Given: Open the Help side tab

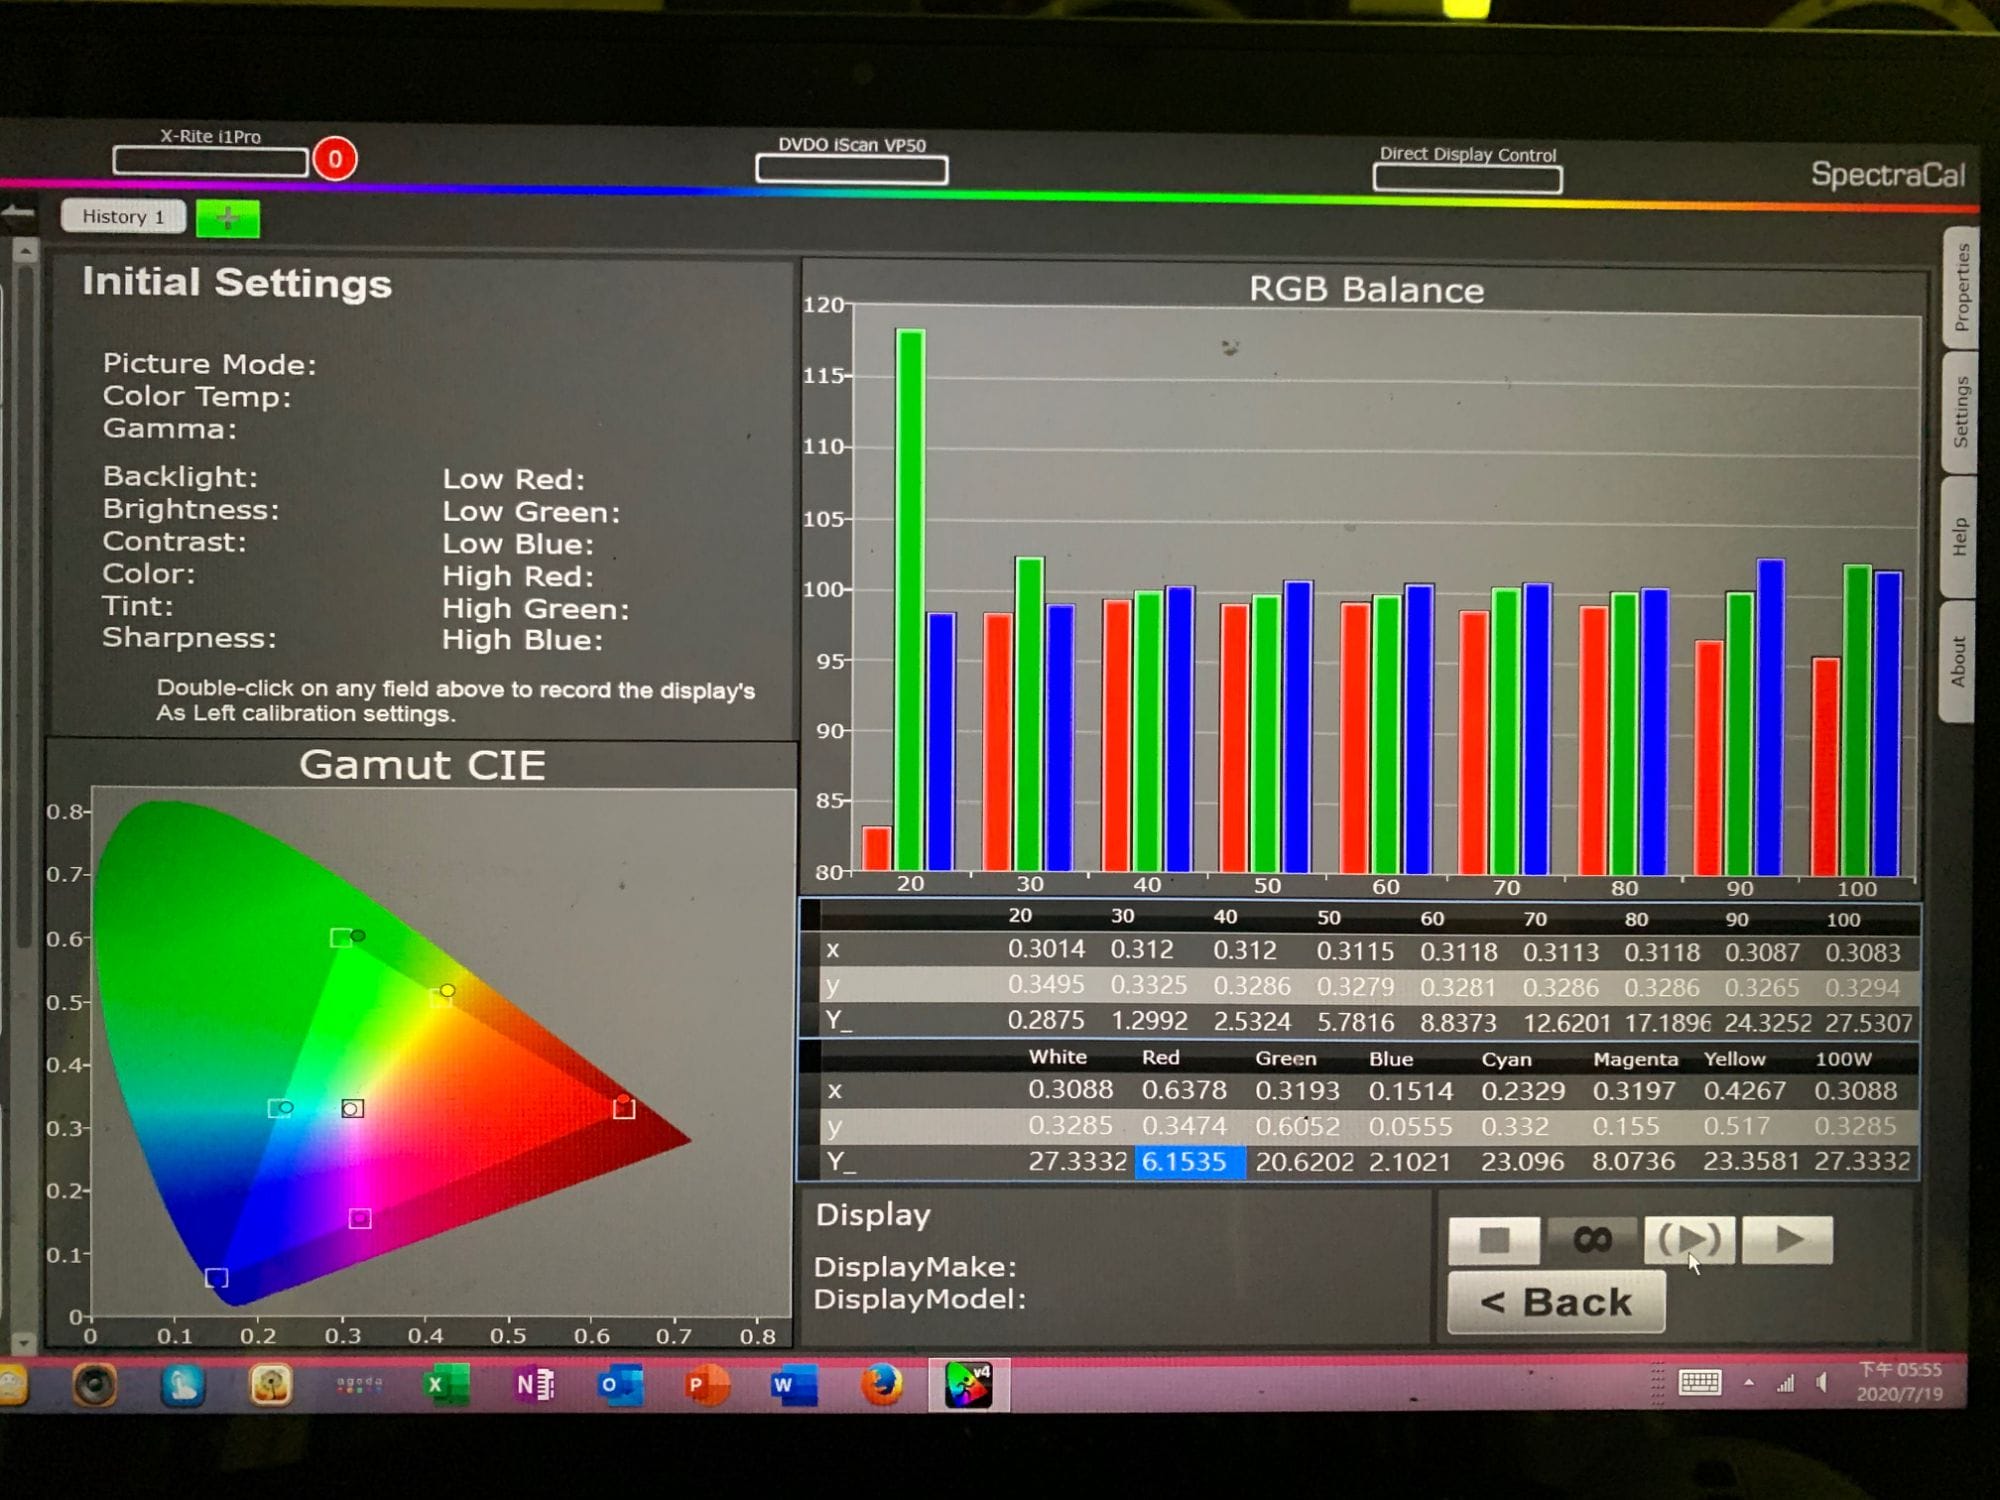Looking at the screenshot, I should (1959, 537).
